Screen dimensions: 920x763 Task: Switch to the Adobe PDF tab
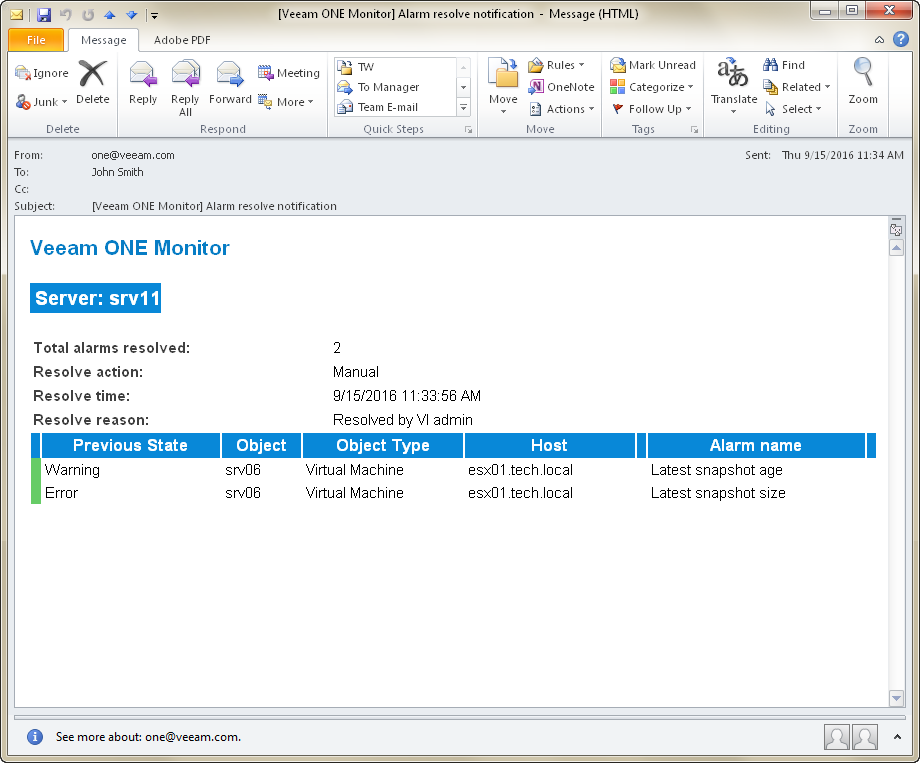(x=182, y=40)
